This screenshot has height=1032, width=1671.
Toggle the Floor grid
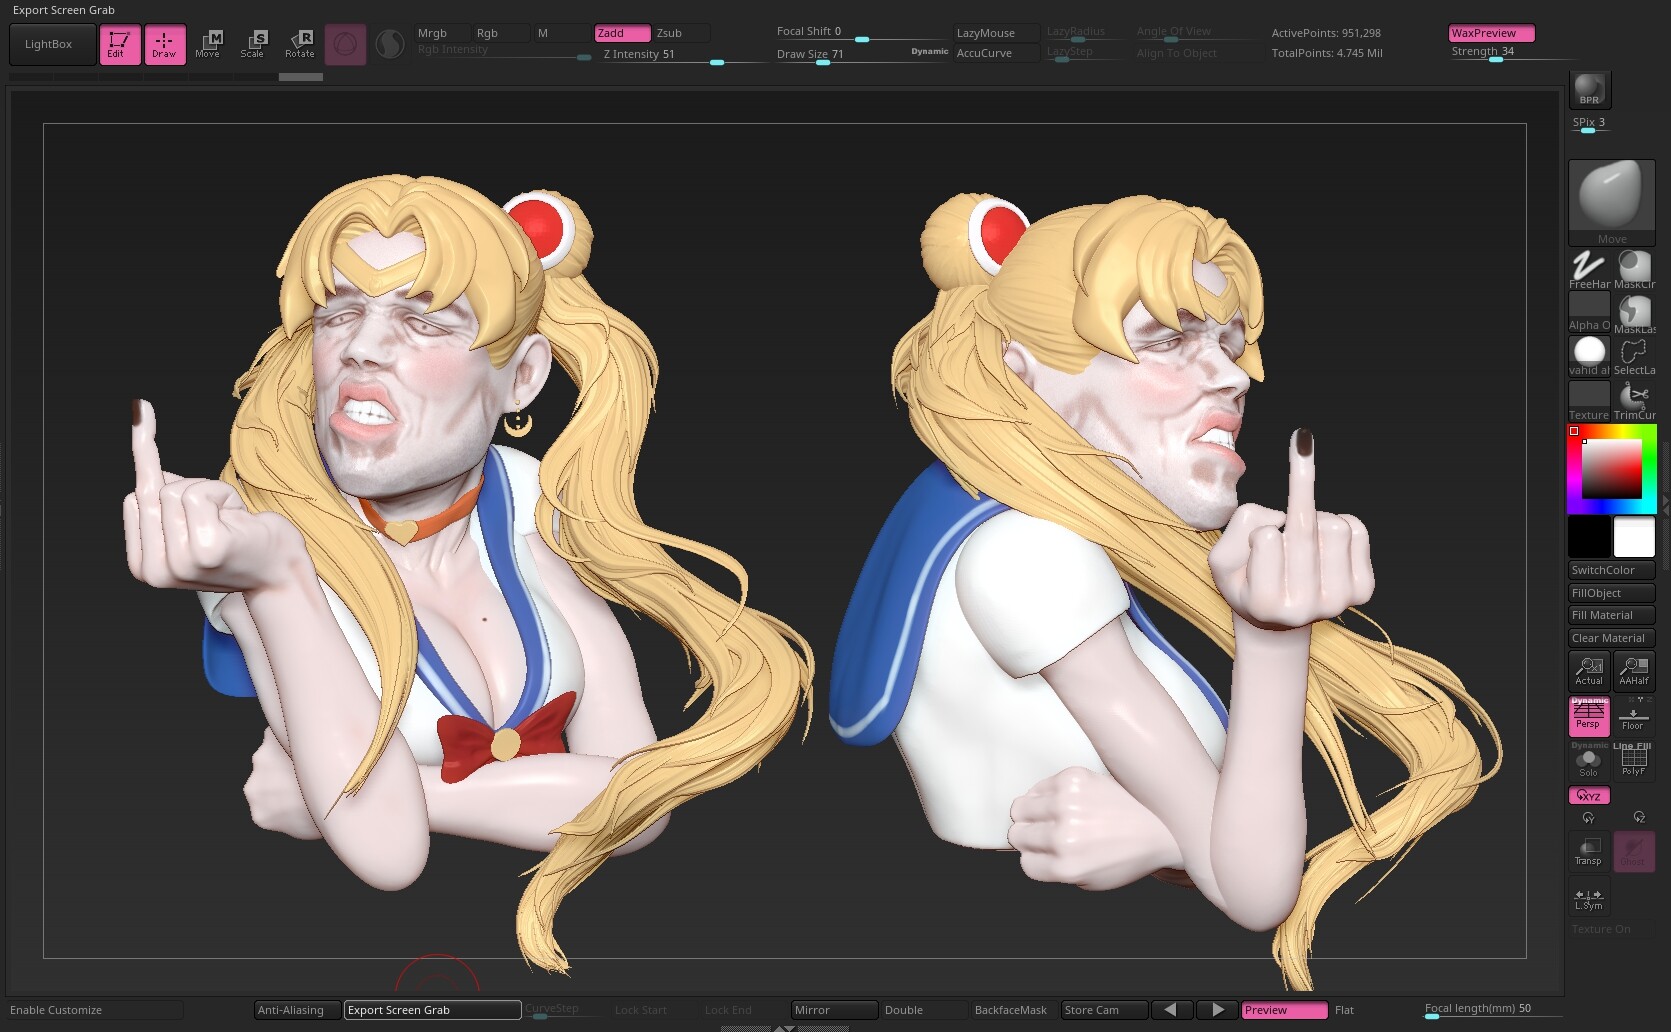pyautogui.click(x=1634, y=716)
